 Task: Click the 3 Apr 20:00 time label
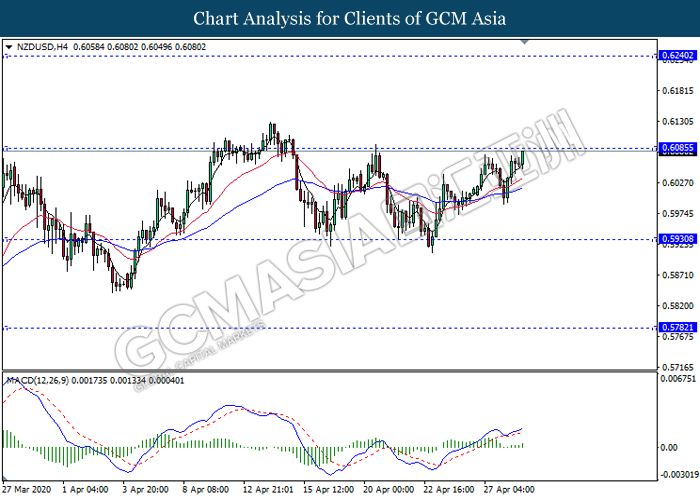(146, 490)
